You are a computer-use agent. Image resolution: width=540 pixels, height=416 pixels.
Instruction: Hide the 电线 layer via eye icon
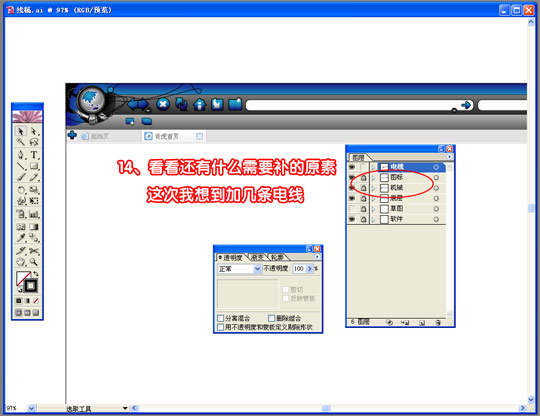(352, 167)
